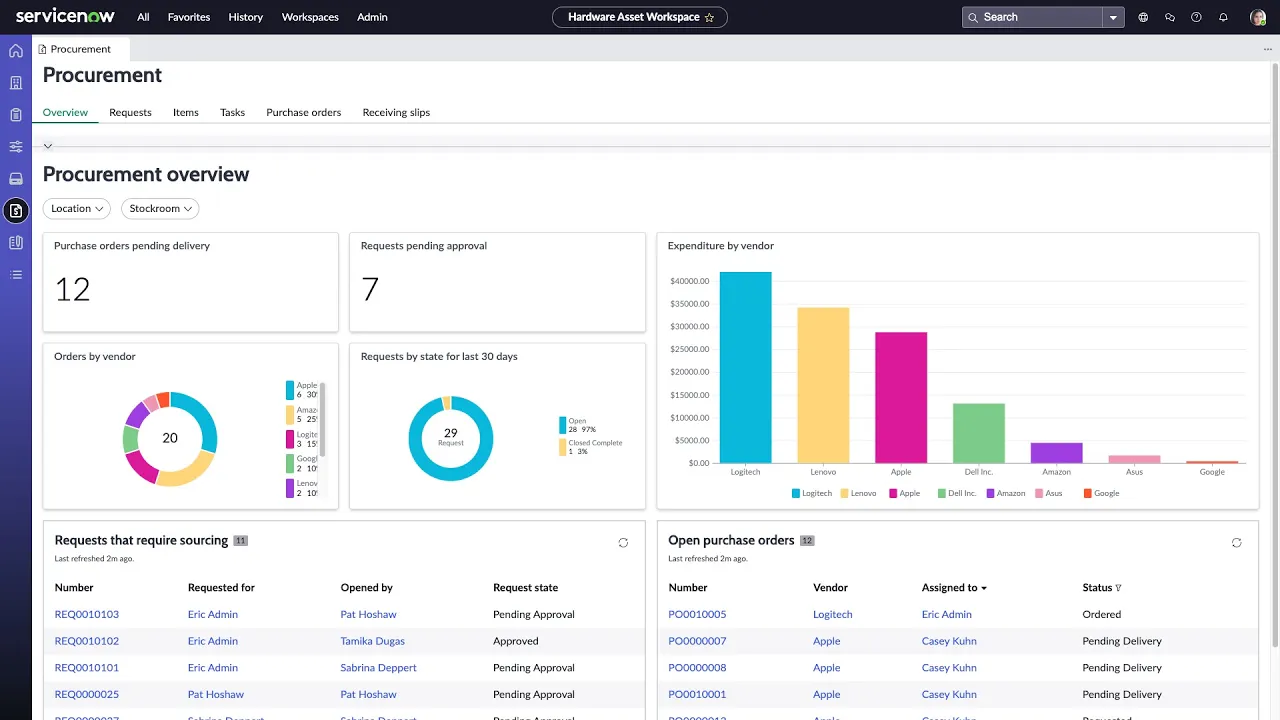
Task: Open purchase order PO0010005
Action: [x=697, y=614]
